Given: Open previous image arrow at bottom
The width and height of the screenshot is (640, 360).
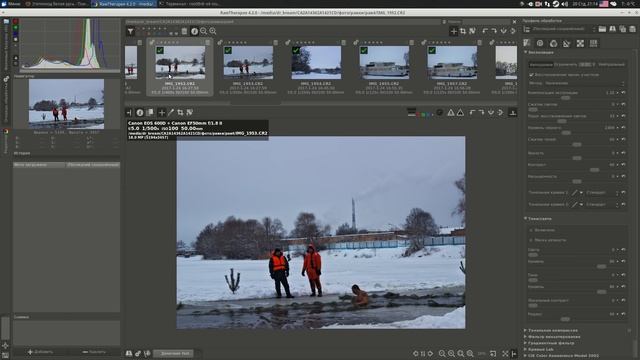Looking at the screenshot, I should [416, 353].
